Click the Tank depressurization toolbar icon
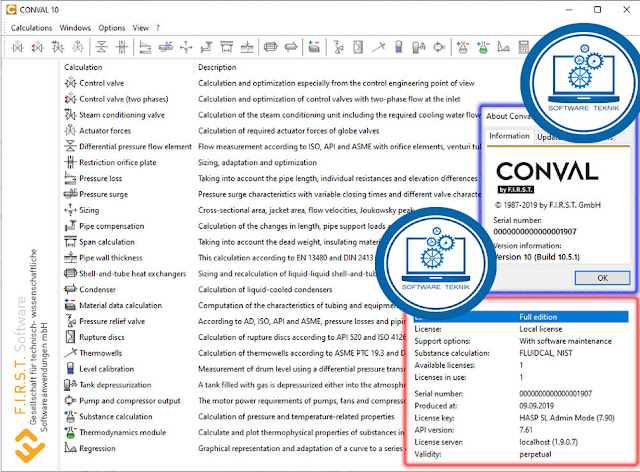The height and width of the screenshot is (472, 640). tap(419, 47)
